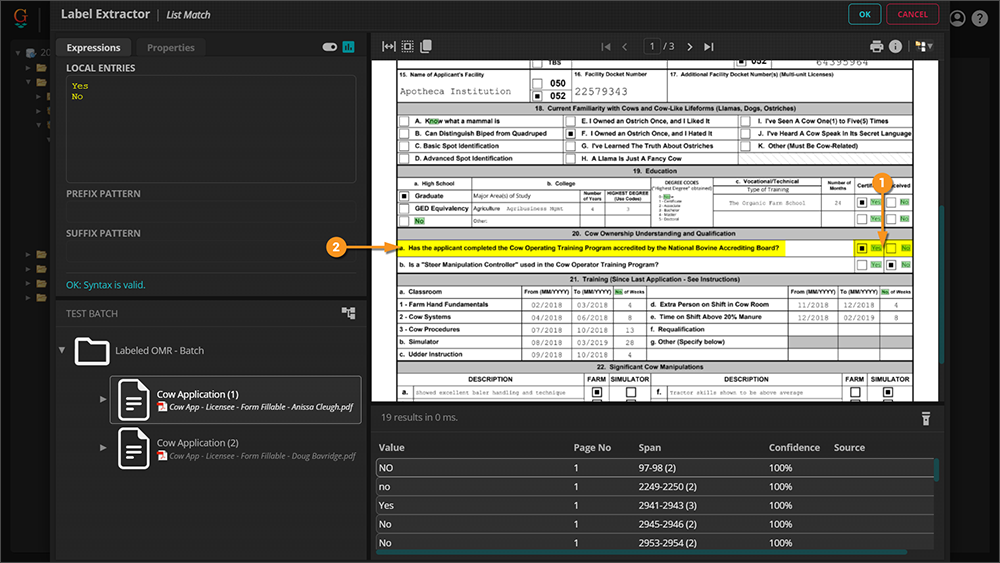Image resolution: width=1000 pixels, height=563 pixels.
Task: Check 'Know what a mammal is' box
Action: pos(403,121)
